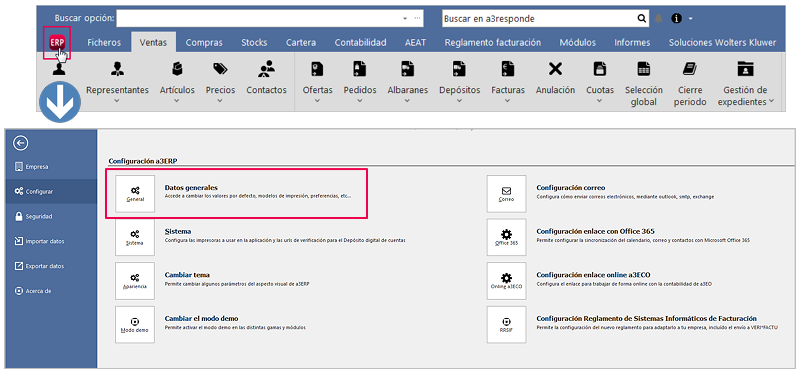Click the back arrow in the side panel
Viewport: 796px width, 369px height.
pos(22,143)
